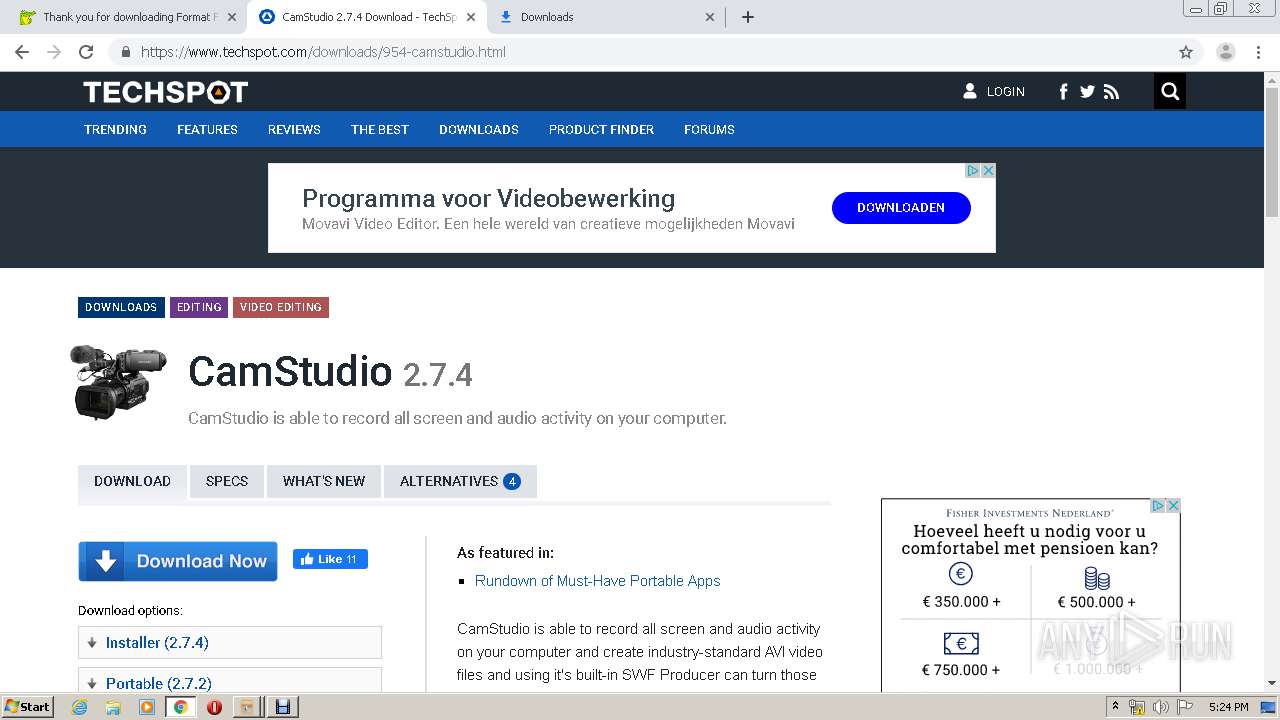Click the Download Now button
1280x720 pixels.
tap(178, 561)
